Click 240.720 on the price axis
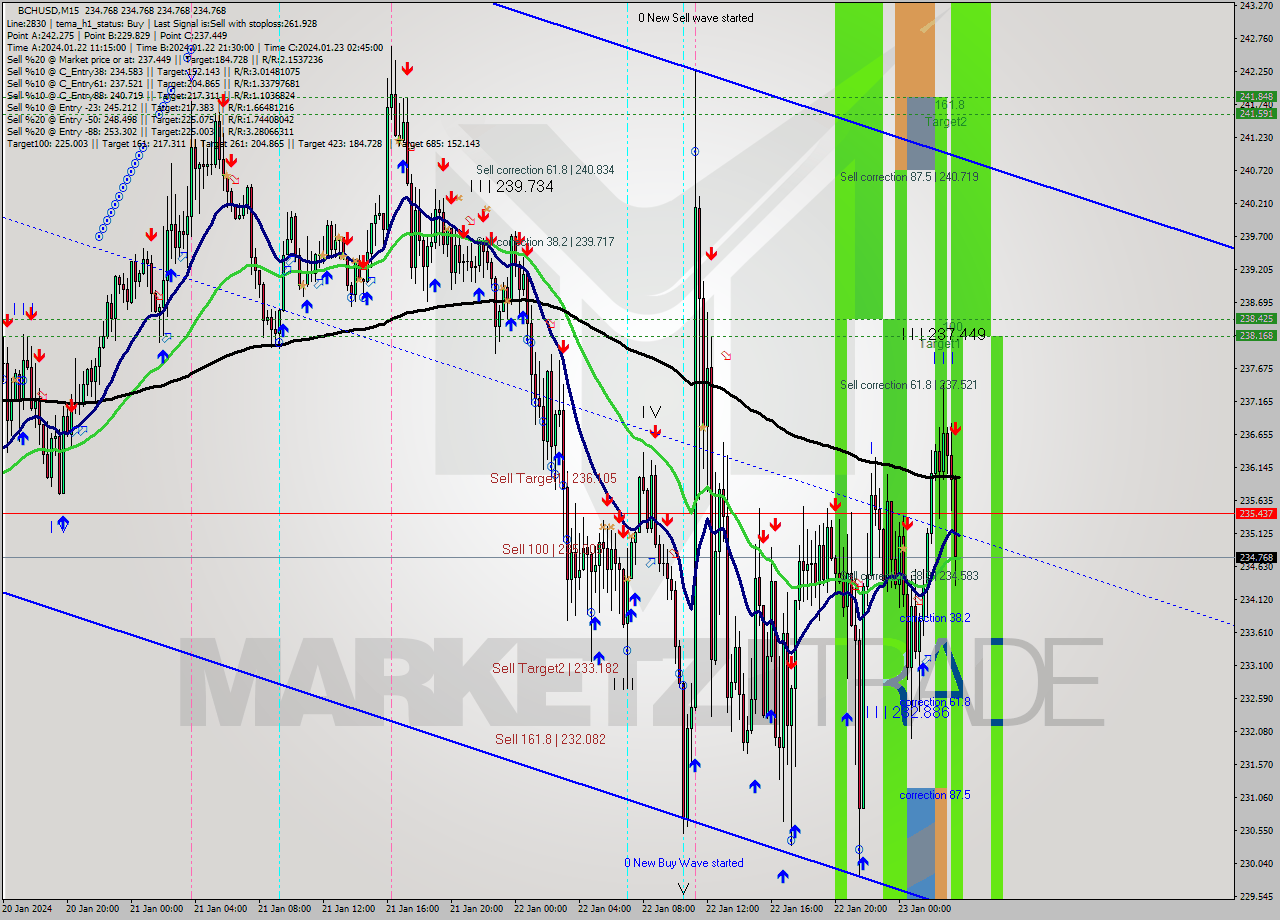1280x920 pixels. [1255, 171]
